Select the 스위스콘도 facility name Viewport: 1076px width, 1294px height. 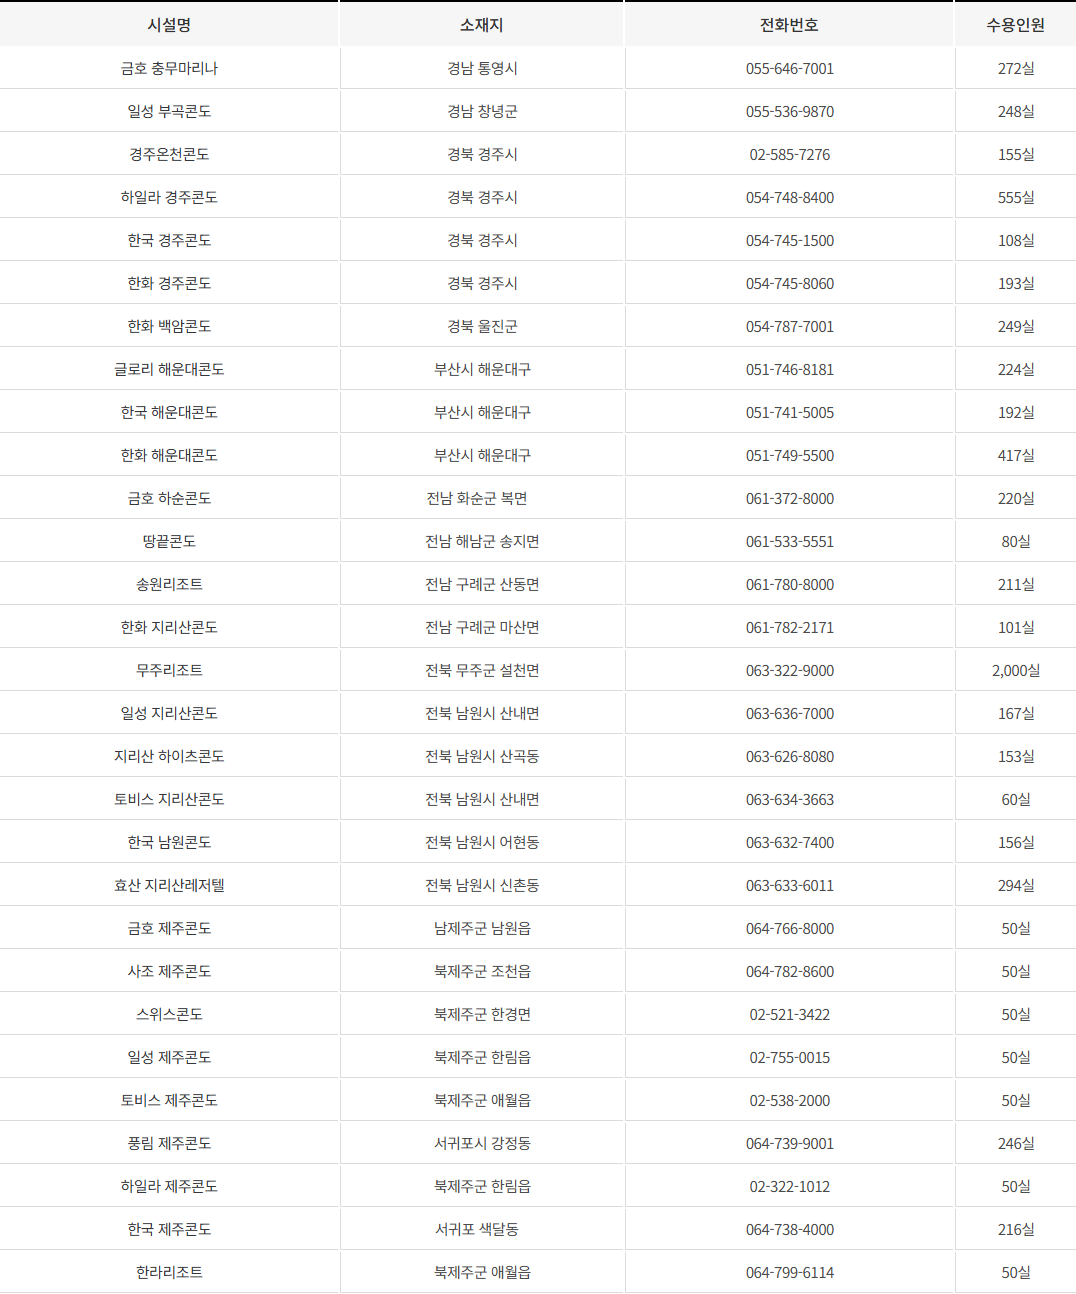[169, 1014]
